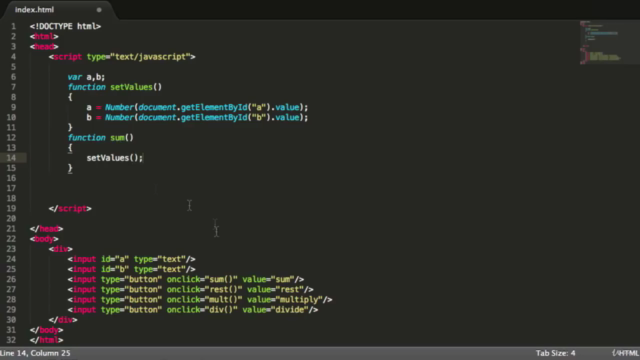
Task: Click the getElementById("a") line
Action: 197,107
